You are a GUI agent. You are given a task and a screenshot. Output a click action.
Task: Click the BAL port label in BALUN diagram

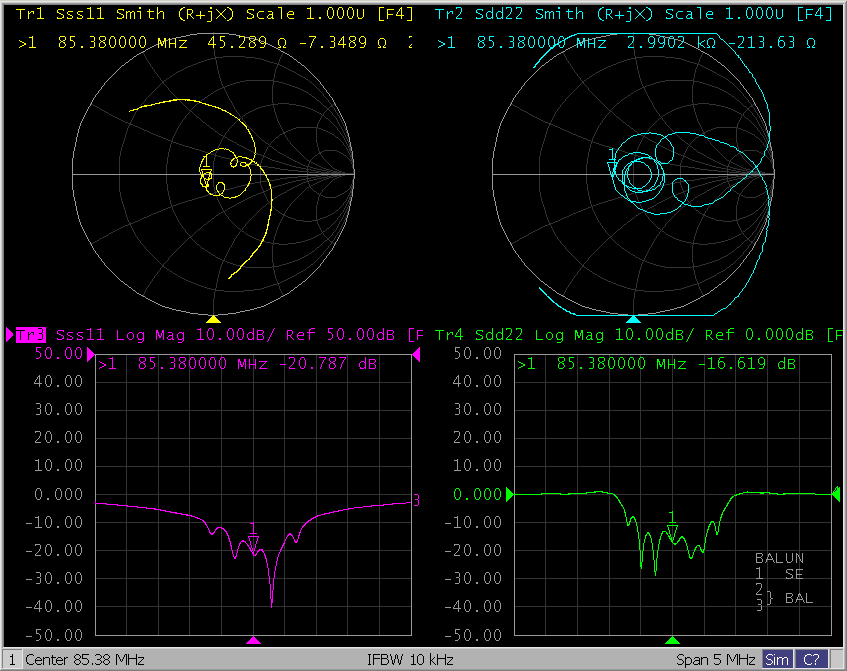click(798, 598)
